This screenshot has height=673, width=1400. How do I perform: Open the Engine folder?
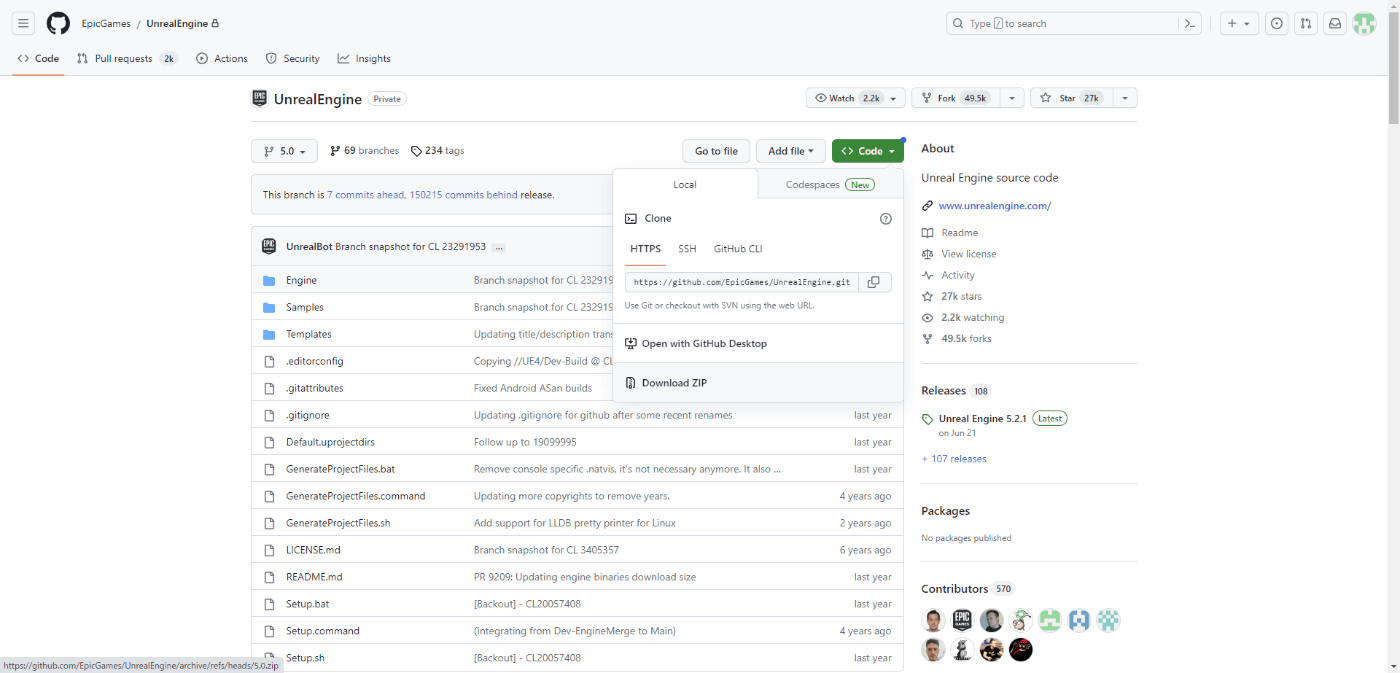tap(301, 280)
